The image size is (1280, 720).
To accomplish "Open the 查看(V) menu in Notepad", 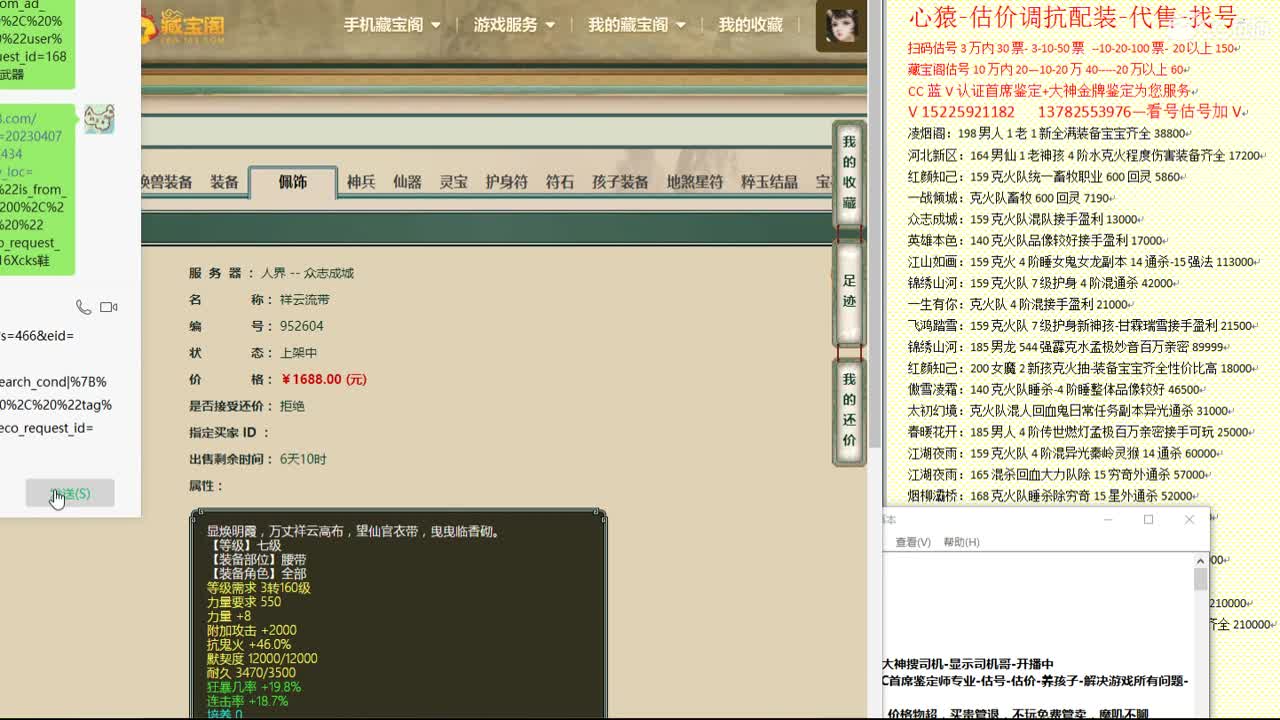I will click(913, 542).
